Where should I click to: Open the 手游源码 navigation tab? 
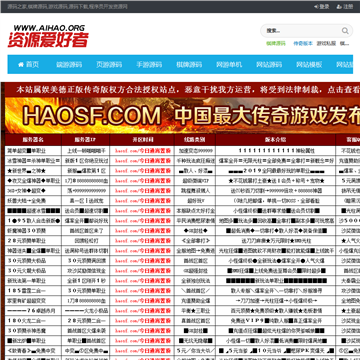(x=149, y=64)
